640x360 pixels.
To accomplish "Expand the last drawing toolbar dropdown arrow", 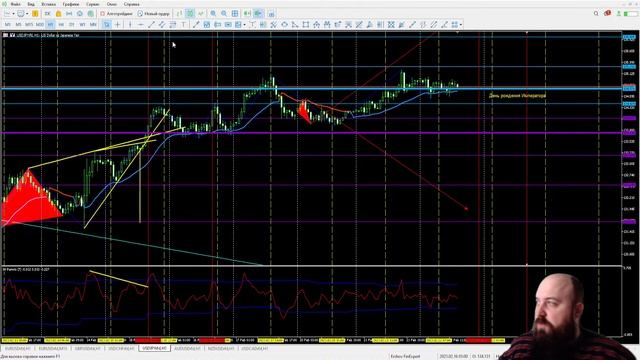I will [461, 25].
